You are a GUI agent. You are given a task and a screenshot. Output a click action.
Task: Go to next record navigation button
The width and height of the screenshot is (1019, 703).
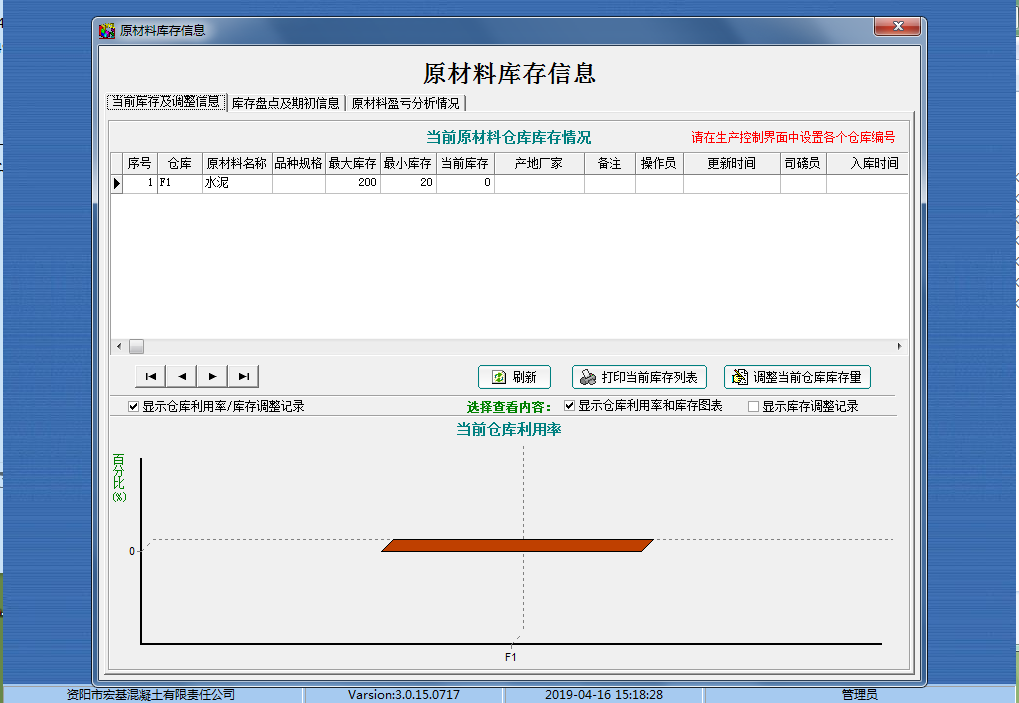tap(212, 376)
